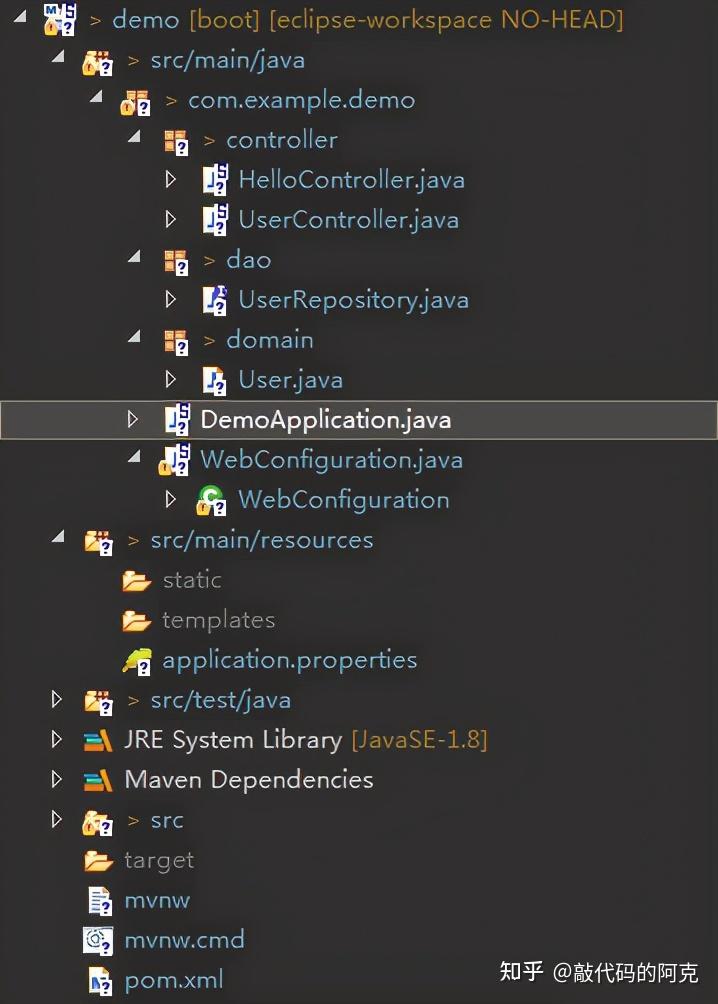Collapse the src/main/resources folder

click(58, 537)
